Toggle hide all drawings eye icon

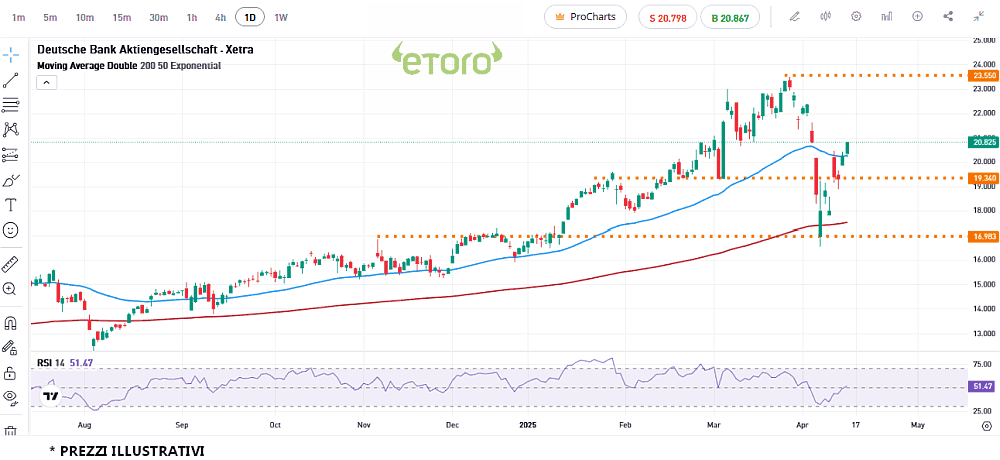click(10, 397)
